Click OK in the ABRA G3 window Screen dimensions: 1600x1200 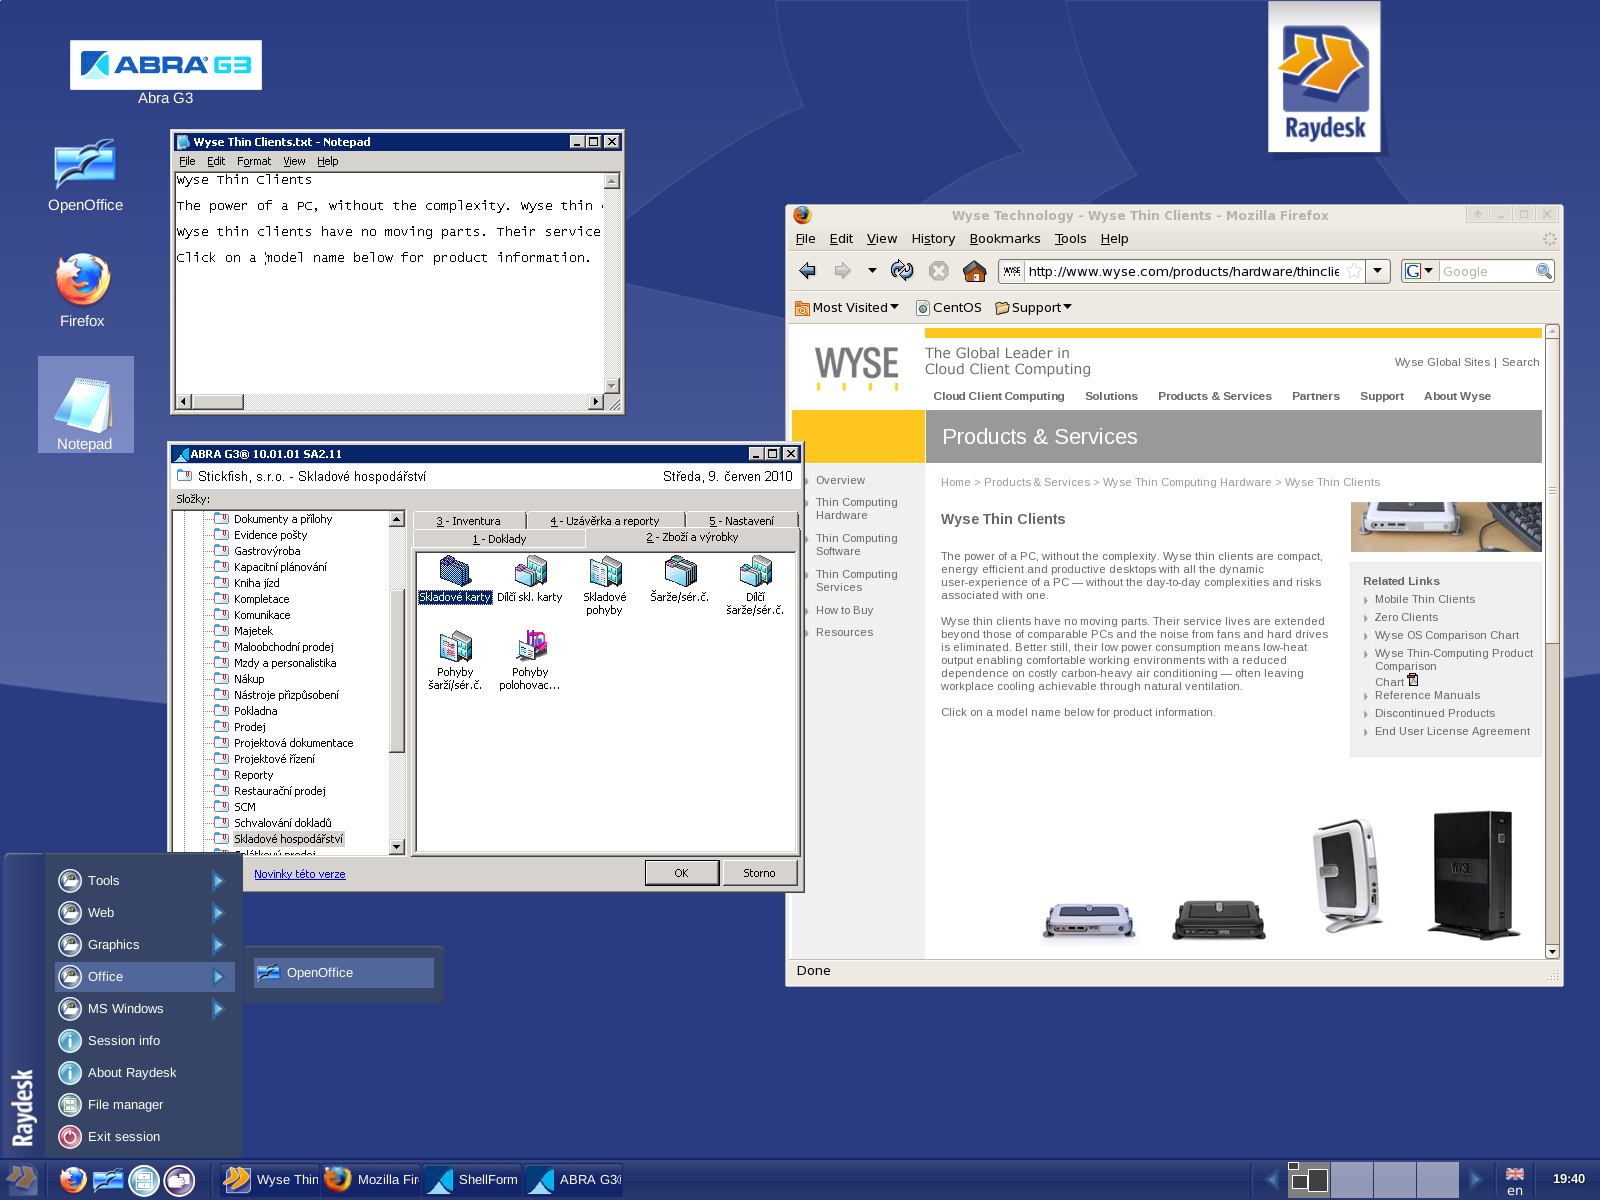[x=681, y=873]
